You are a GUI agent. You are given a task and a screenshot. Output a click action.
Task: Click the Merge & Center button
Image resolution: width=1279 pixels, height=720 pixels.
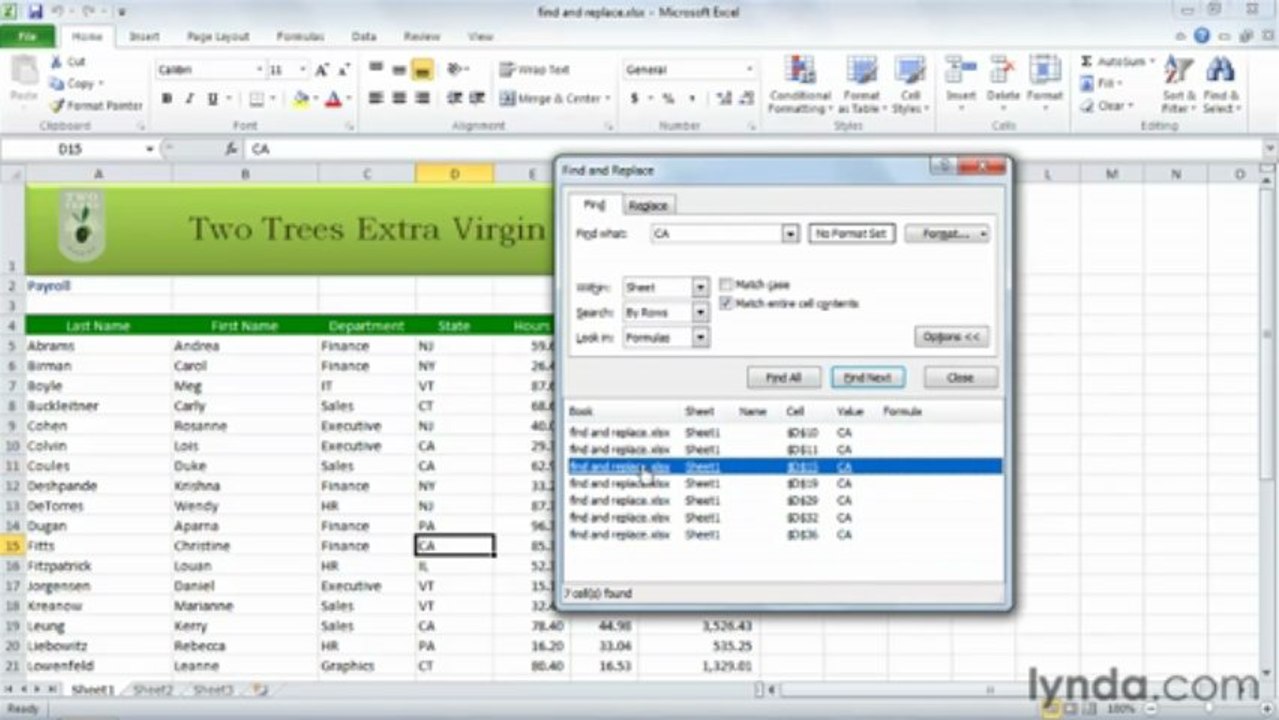click(x=555, y=99)
